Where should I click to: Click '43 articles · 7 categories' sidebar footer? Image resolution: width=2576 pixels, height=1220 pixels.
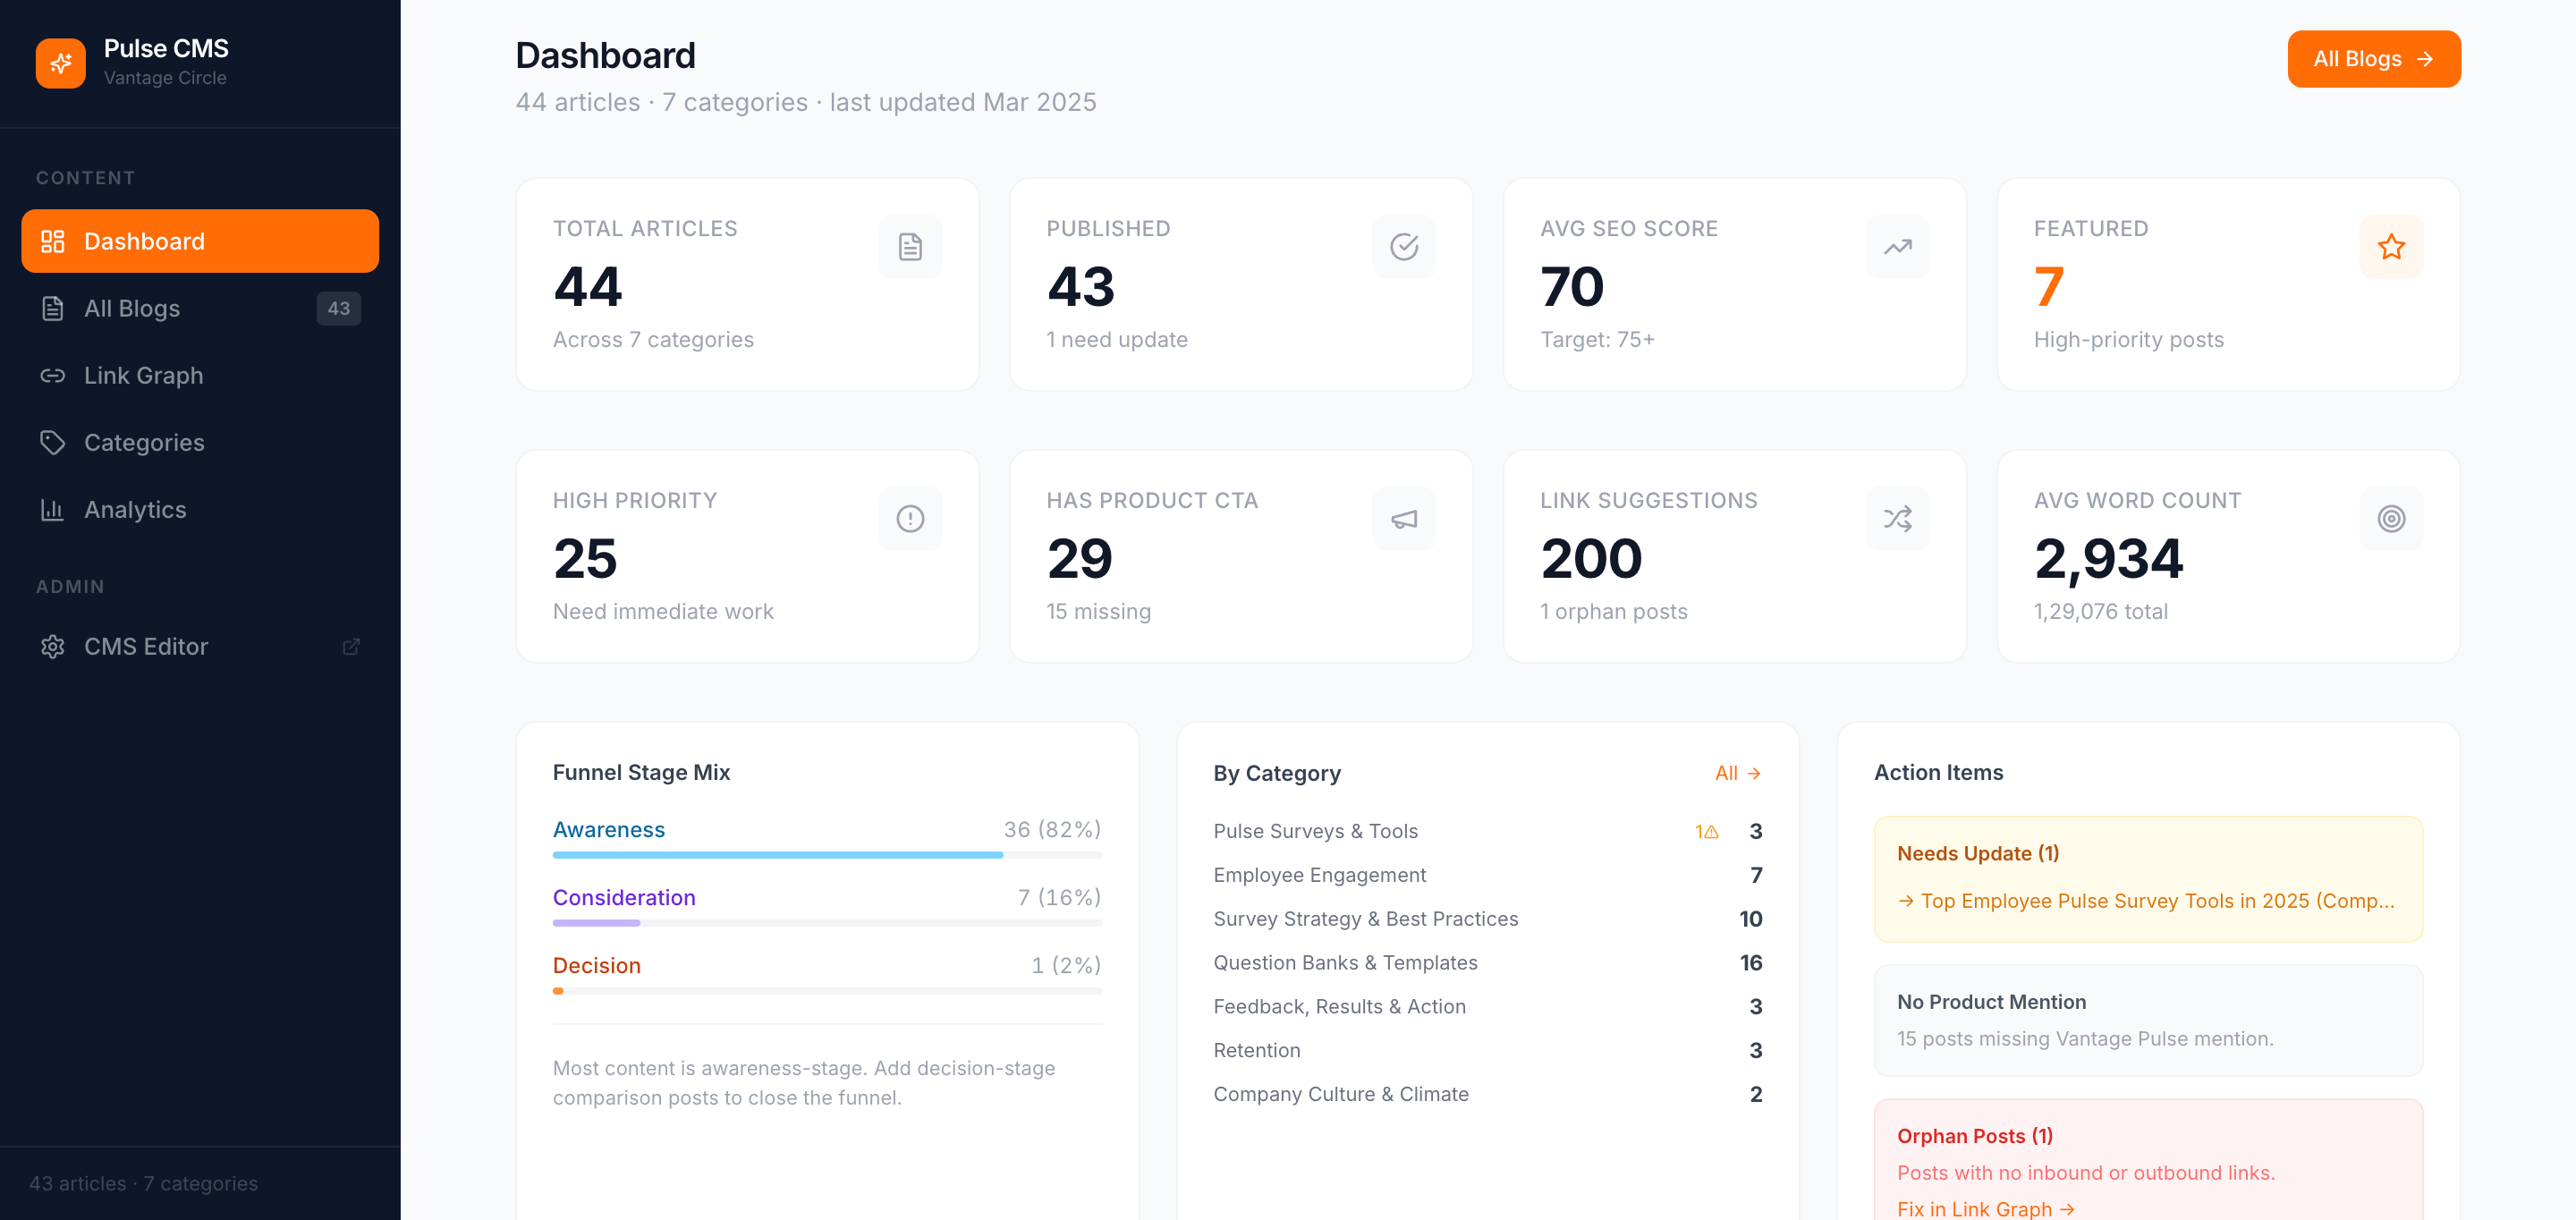tap(143, 1184)
